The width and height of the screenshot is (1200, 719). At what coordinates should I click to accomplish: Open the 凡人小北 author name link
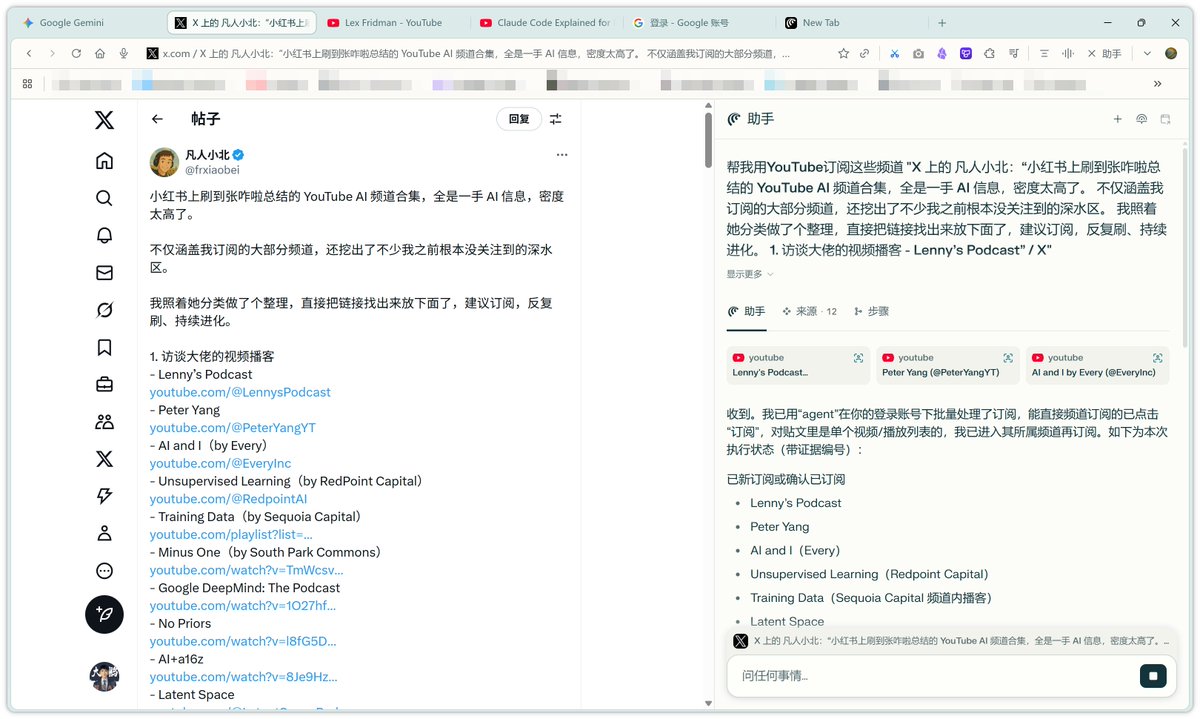[207, 155]
